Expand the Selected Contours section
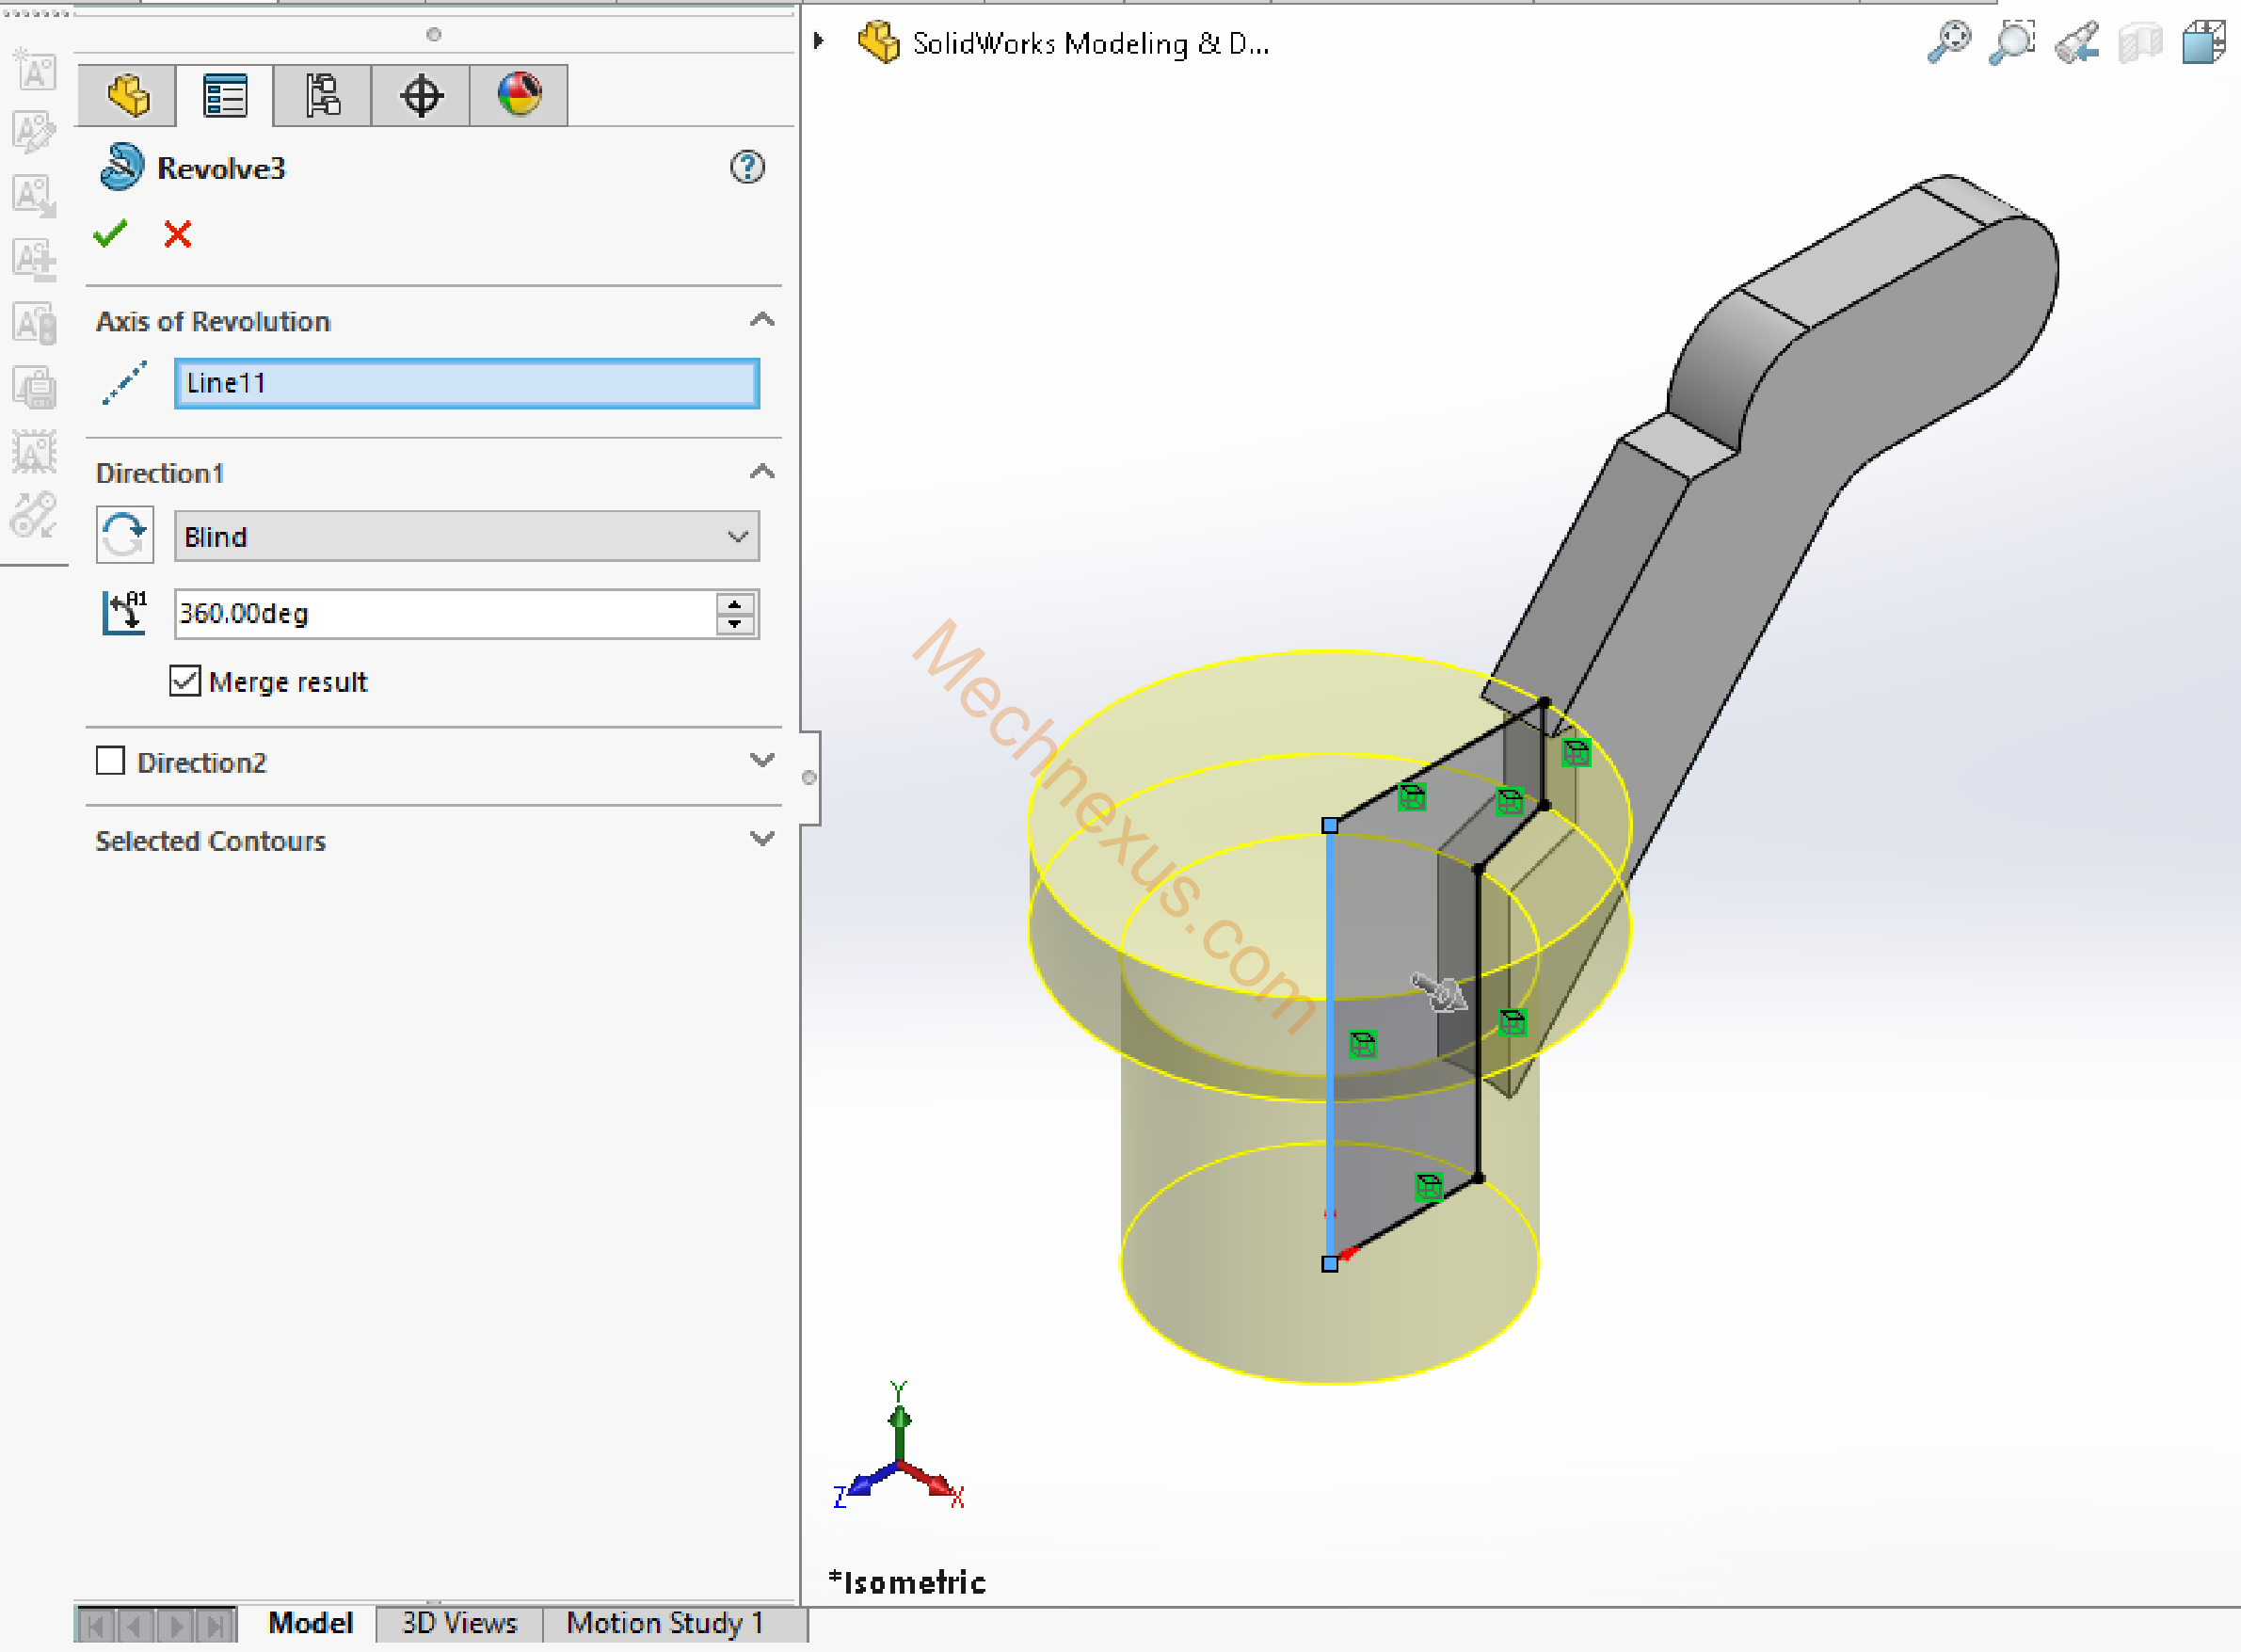This screenshot has width=2241, height=1652. [x=762, y=839]
